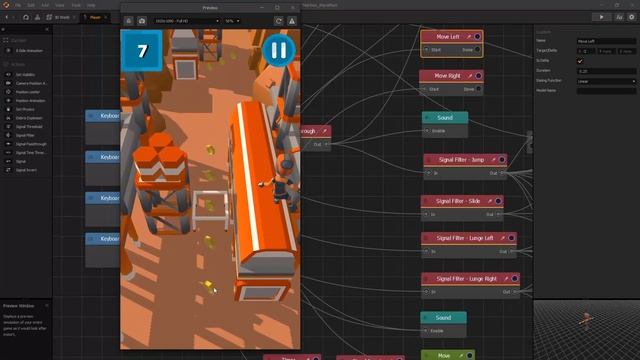The height and width of the screenshot is (360, 640).
Task: Open the Find menu
Action: coord(76,5)
